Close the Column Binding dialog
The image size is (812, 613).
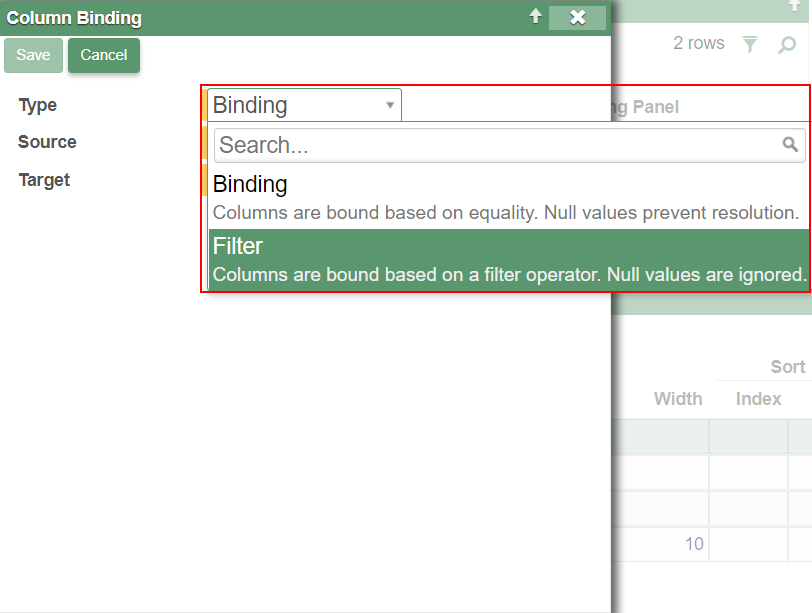(x=577, y=17)
